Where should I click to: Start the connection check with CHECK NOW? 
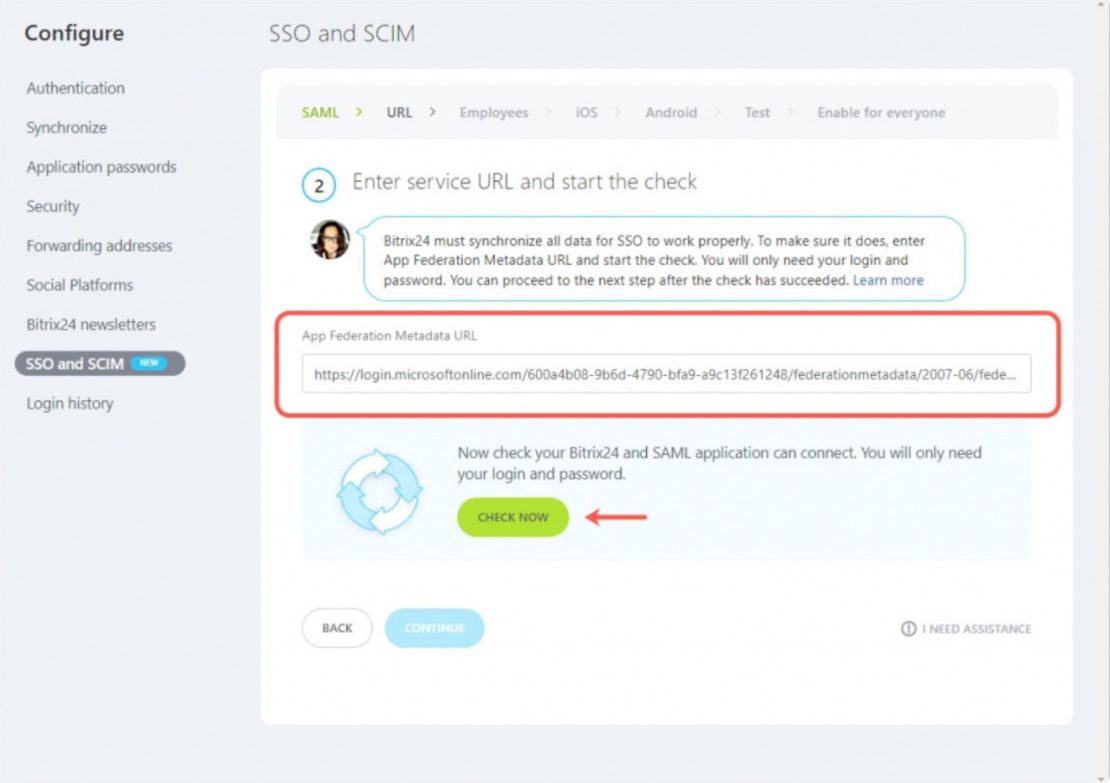pos(513,518)
